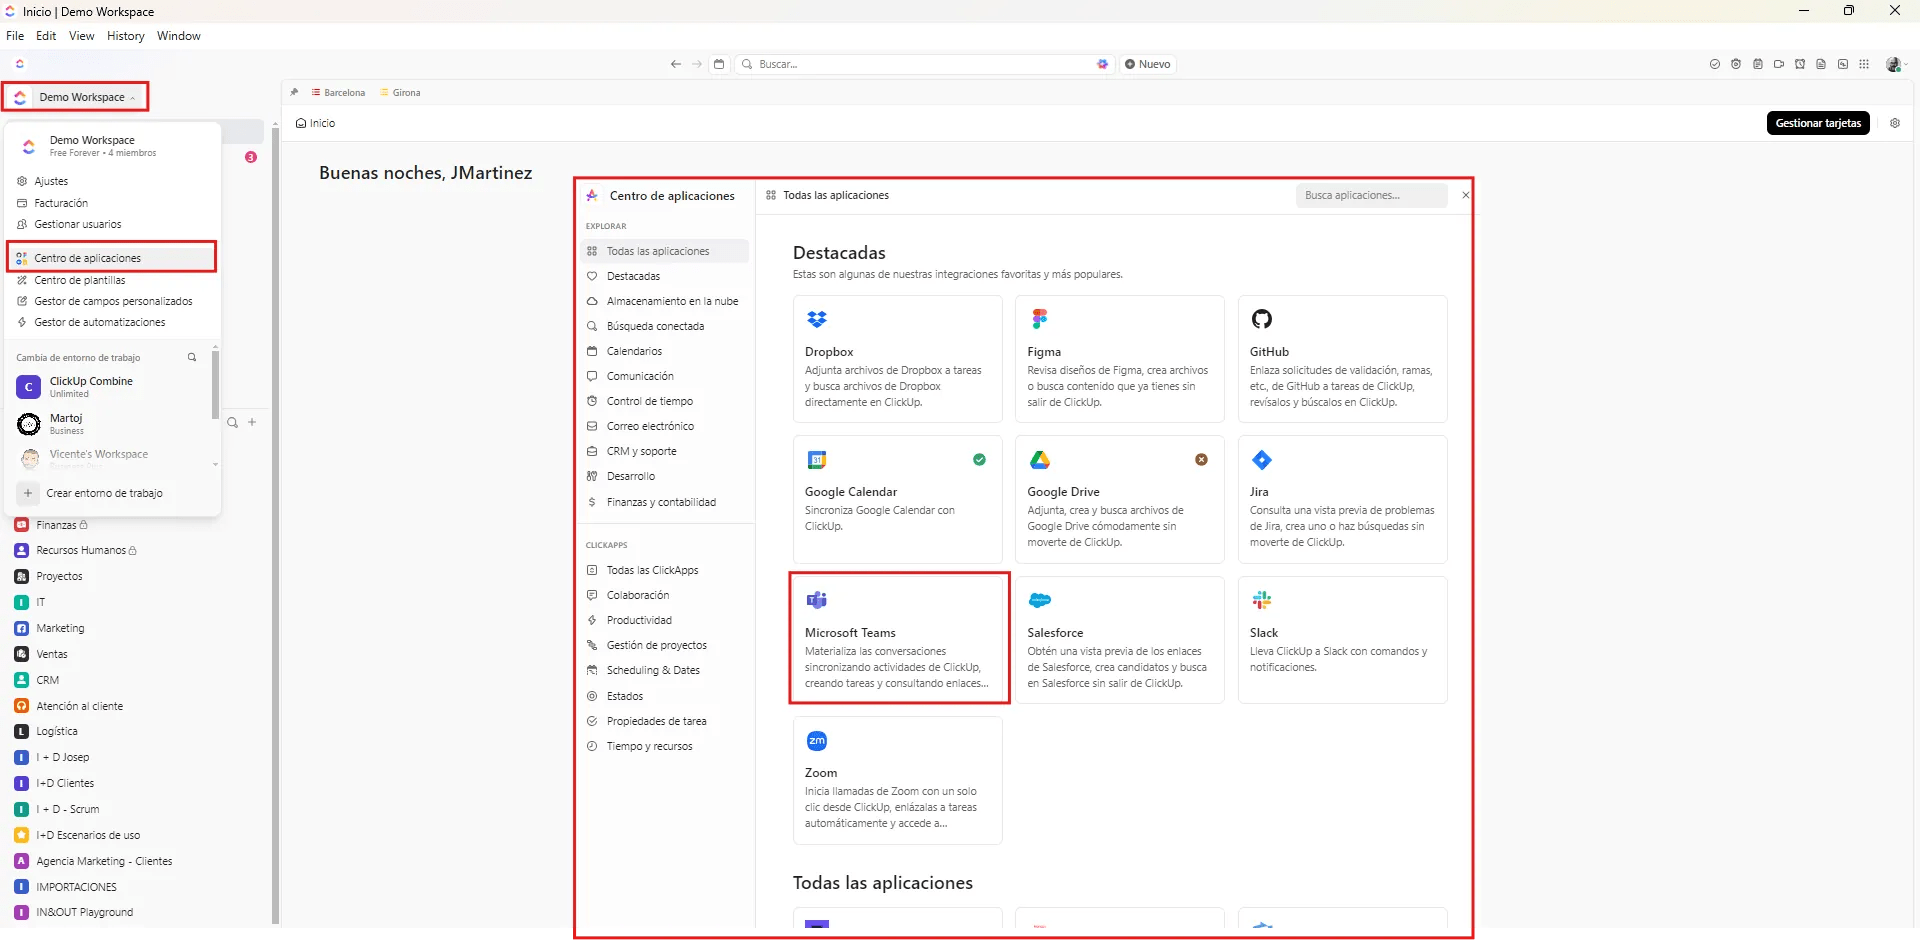Open the Notepad icon in the toolbar

(1758, 64)
